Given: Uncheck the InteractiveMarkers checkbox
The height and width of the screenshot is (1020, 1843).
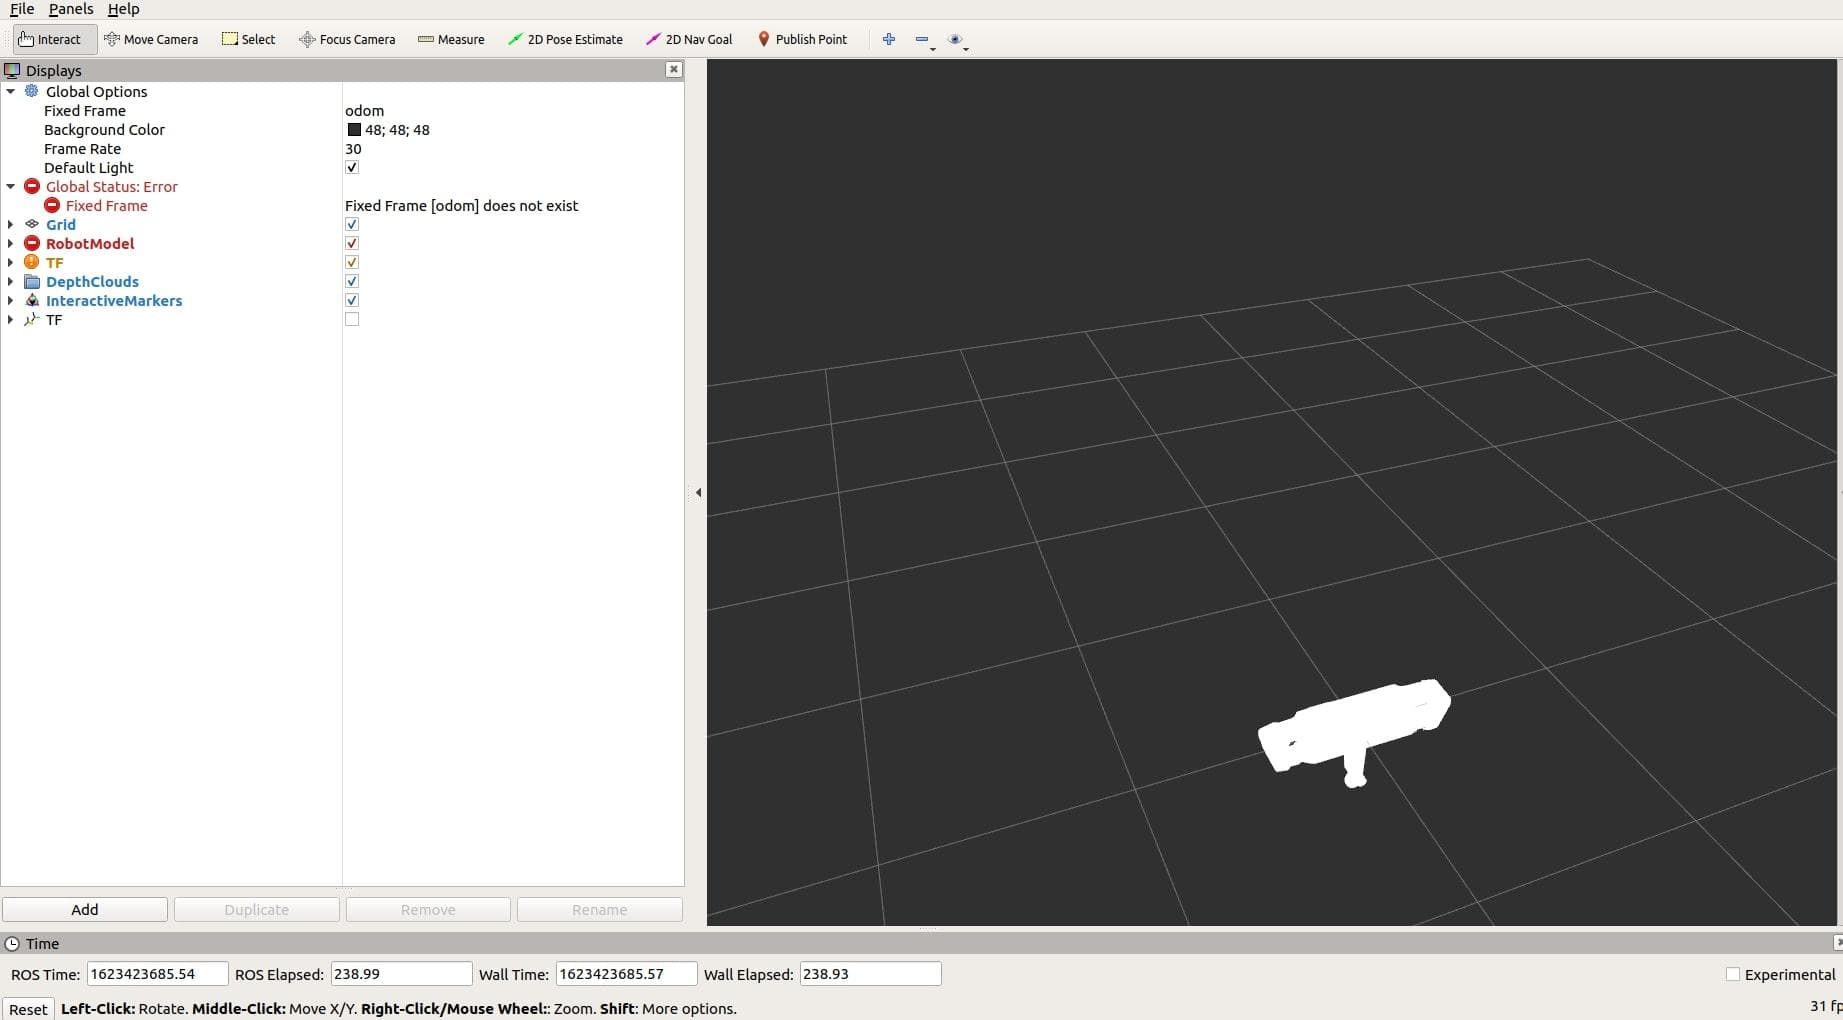Looking at the screenshot, I should [352, 300].
